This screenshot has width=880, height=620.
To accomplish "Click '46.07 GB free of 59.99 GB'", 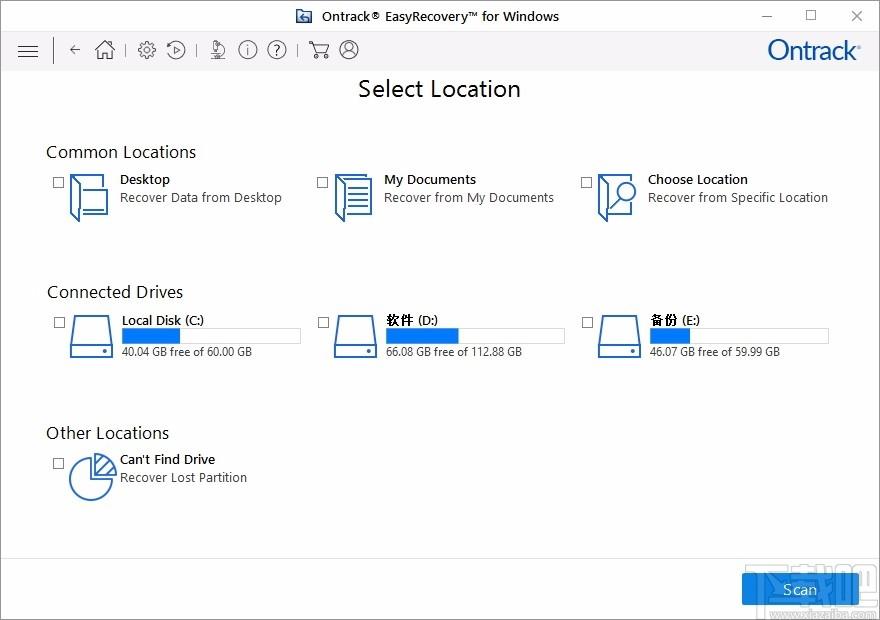I will (x=715, y=352).
